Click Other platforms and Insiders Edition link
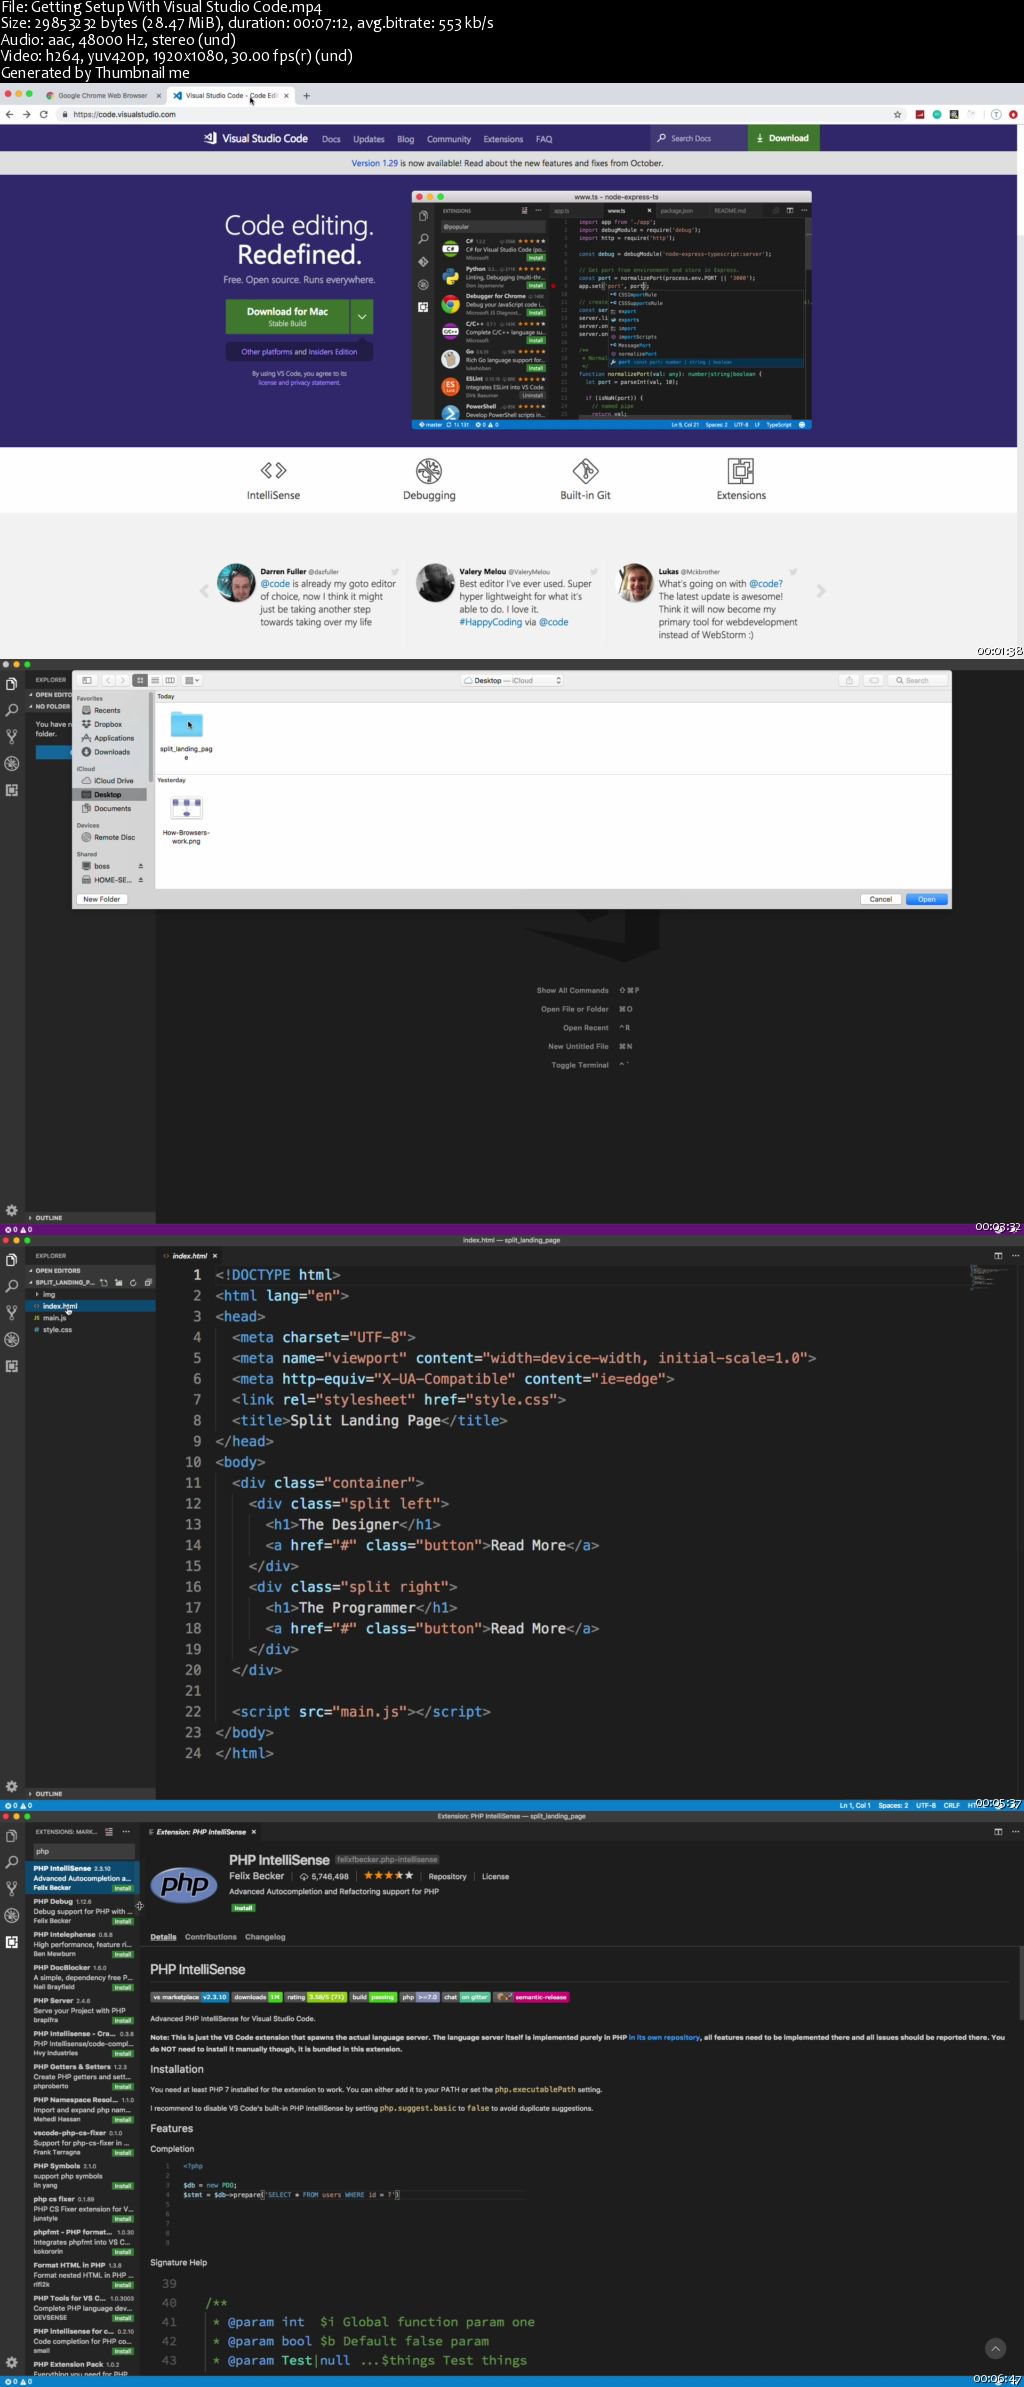 tap(299, 352)
